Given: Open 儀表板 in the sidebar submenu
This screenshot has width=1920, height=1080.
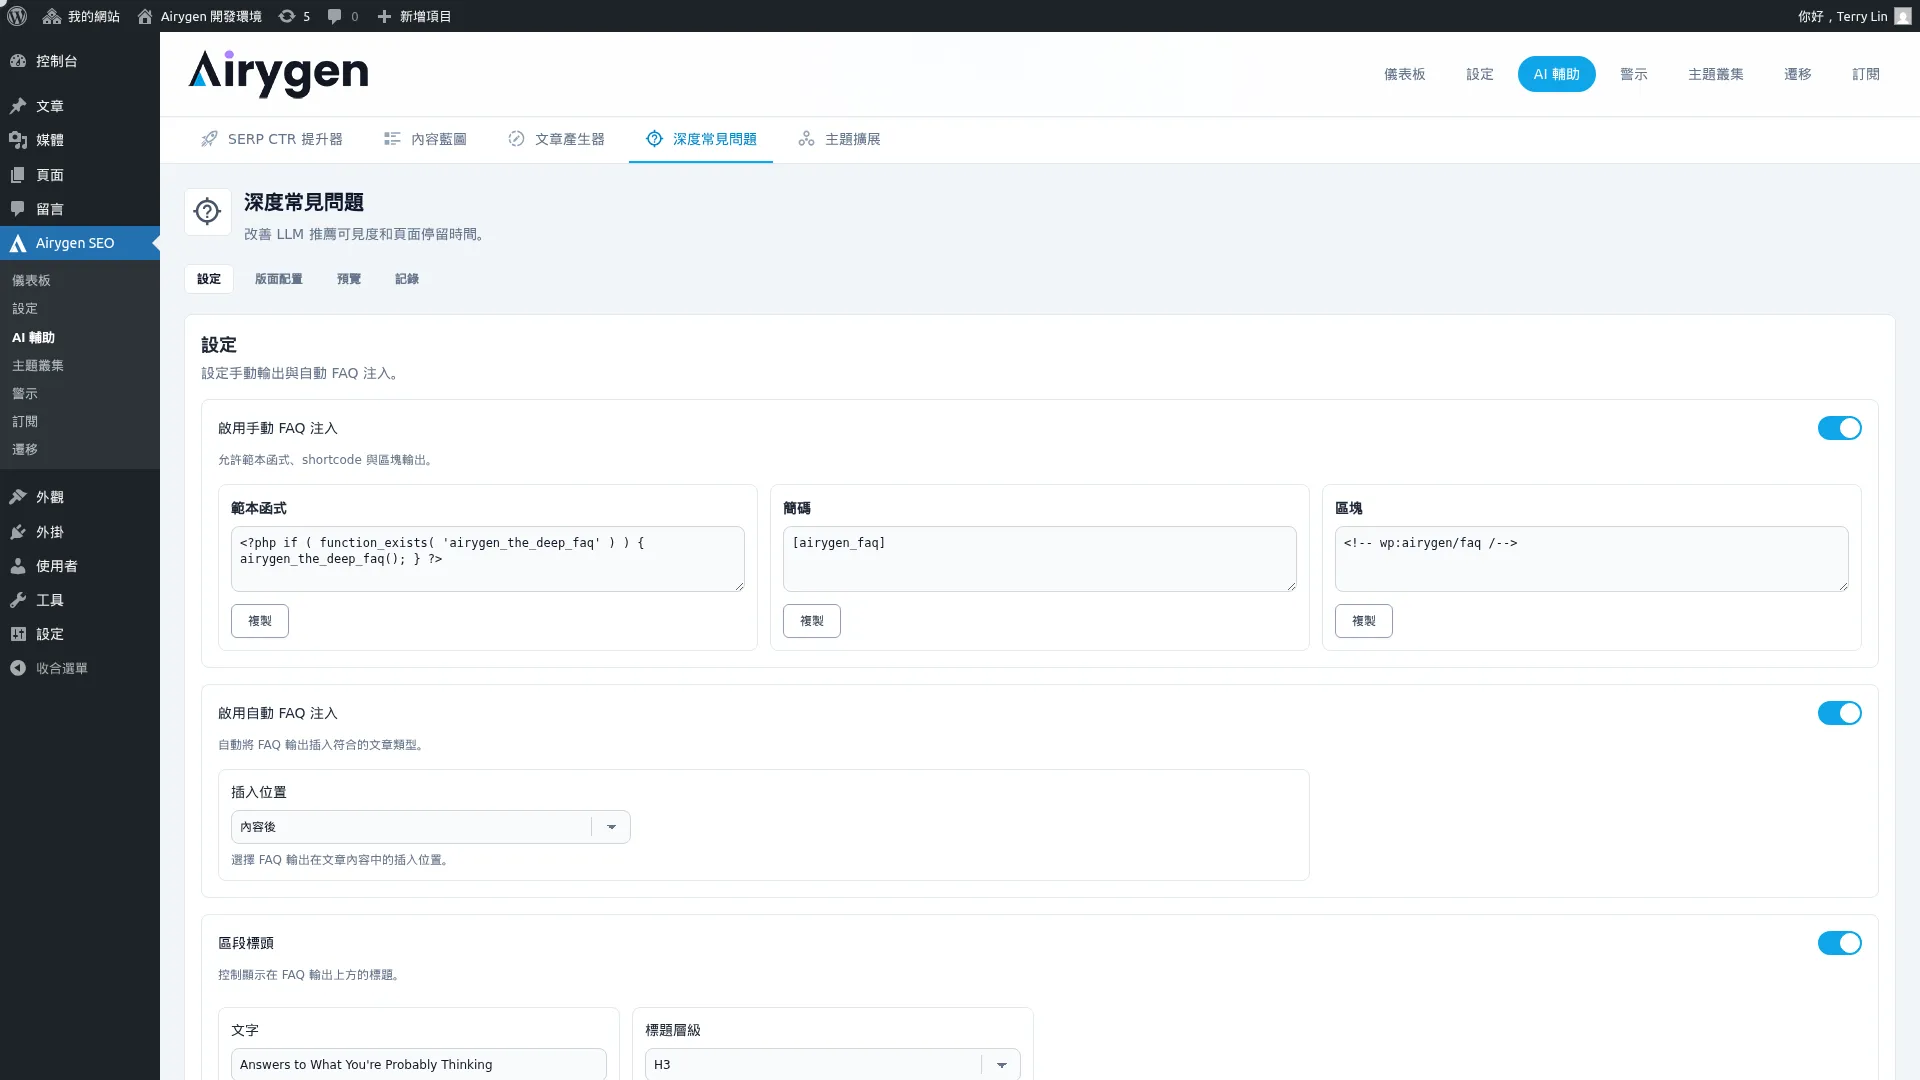Looking at the screenshot, I should pos(80,281).
